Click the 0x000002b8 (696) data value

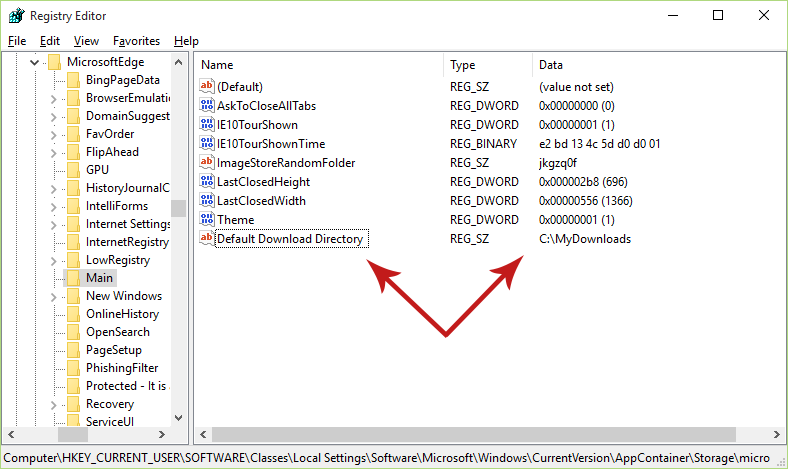click(x=583, y=181)
